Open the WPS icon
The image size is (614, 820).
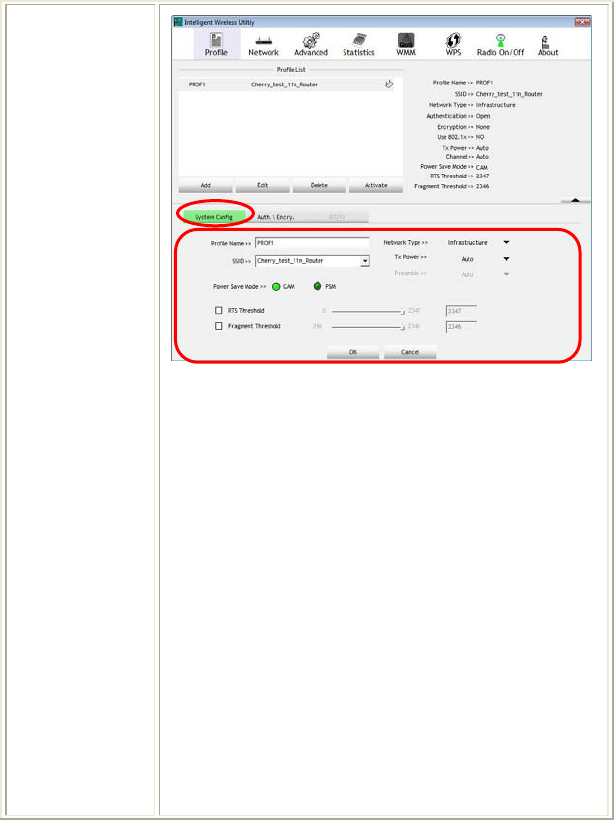[x=453, y=40]
